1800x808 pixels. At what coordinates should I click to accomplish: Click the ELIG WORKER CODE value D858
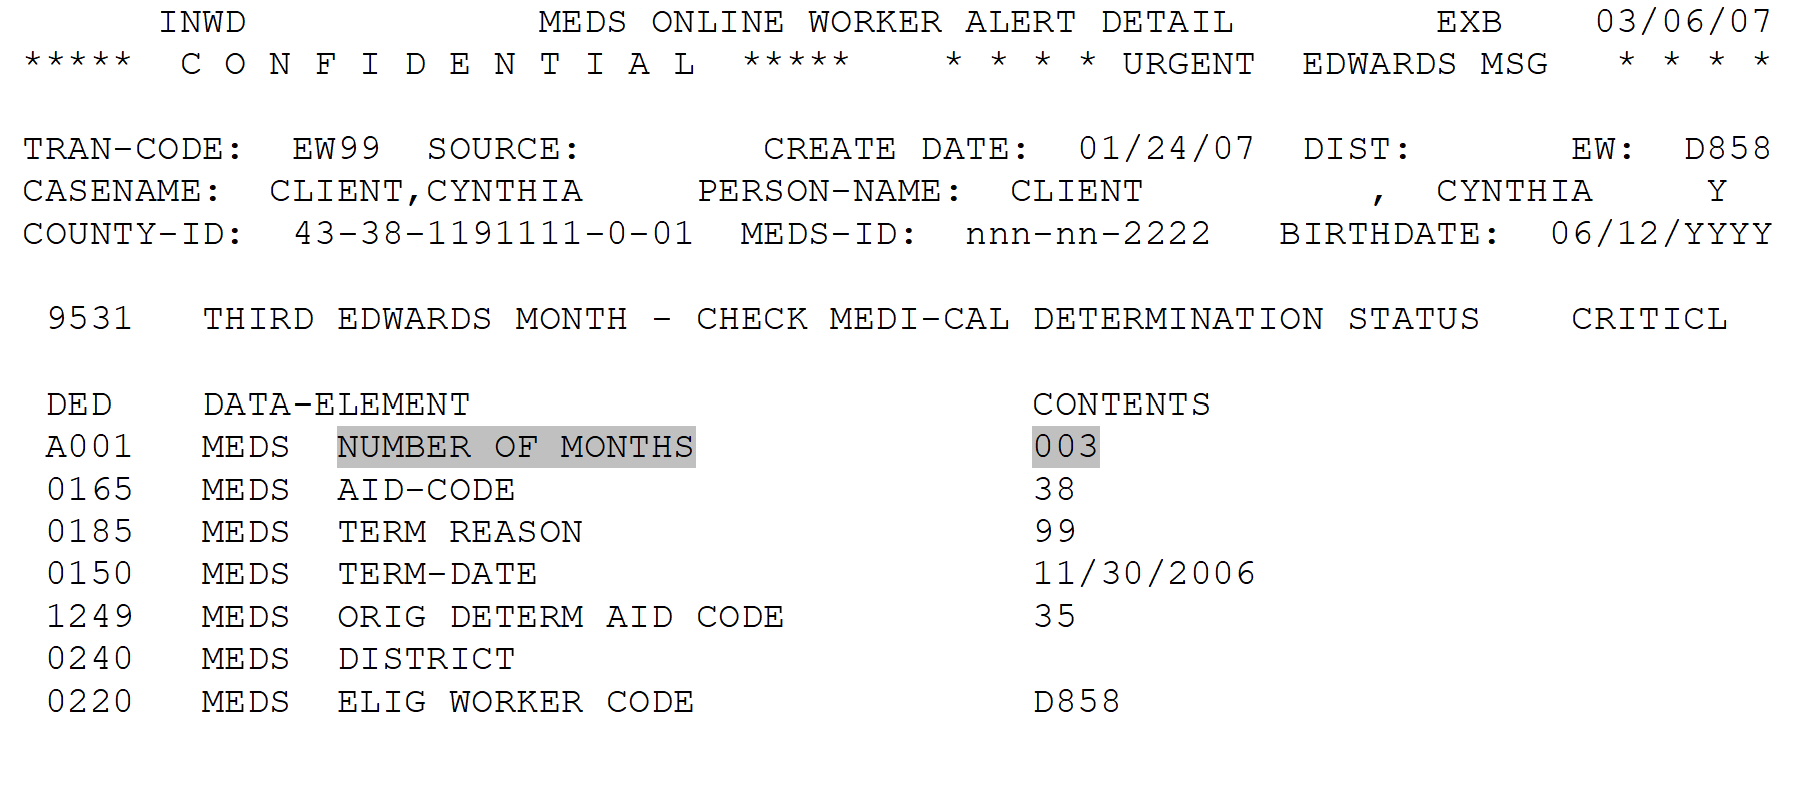1077,702
